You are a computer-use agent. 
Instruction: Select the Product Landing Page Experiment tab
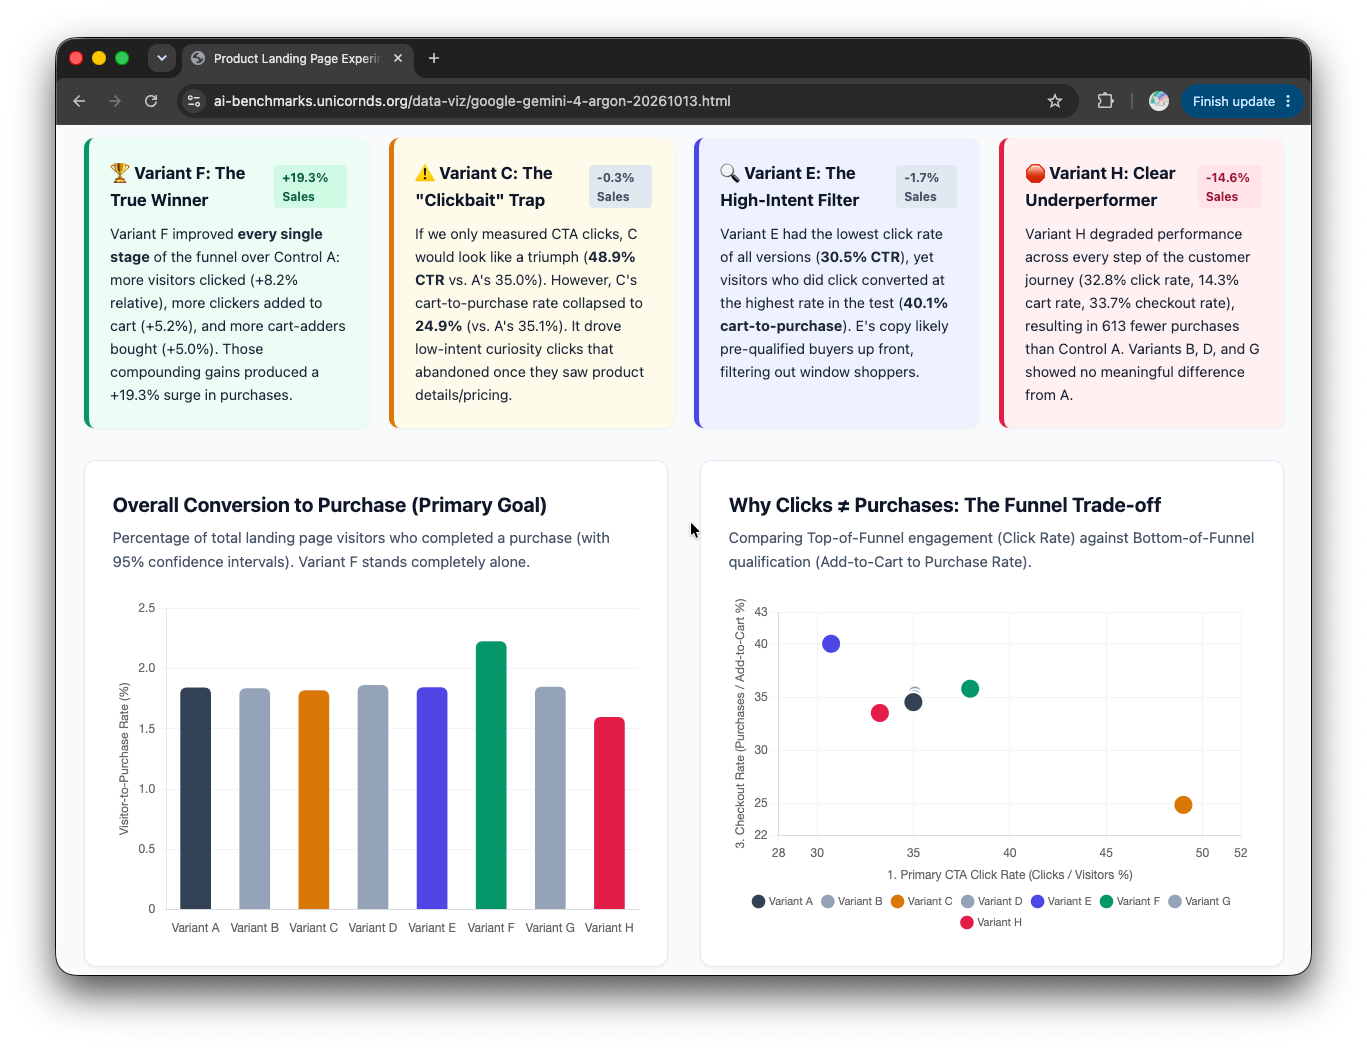[297, 58]
